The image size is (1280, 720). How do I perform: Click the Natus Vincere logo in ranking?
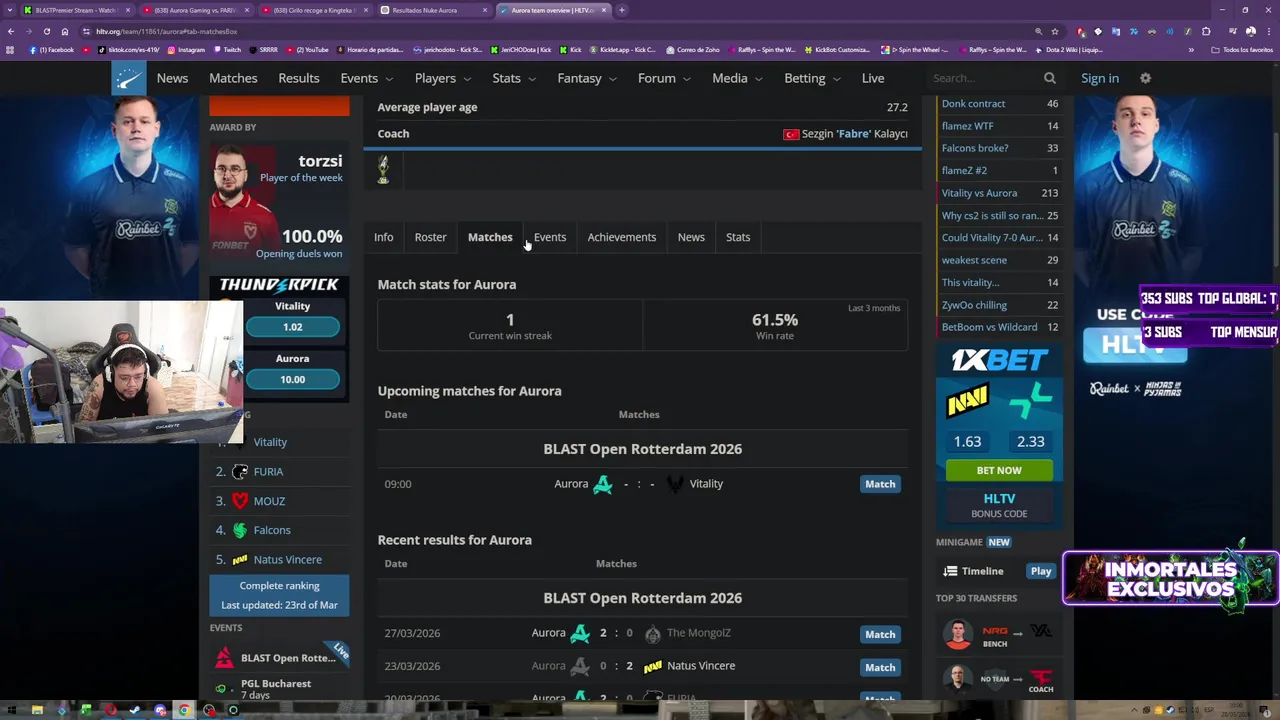point(240,560)
